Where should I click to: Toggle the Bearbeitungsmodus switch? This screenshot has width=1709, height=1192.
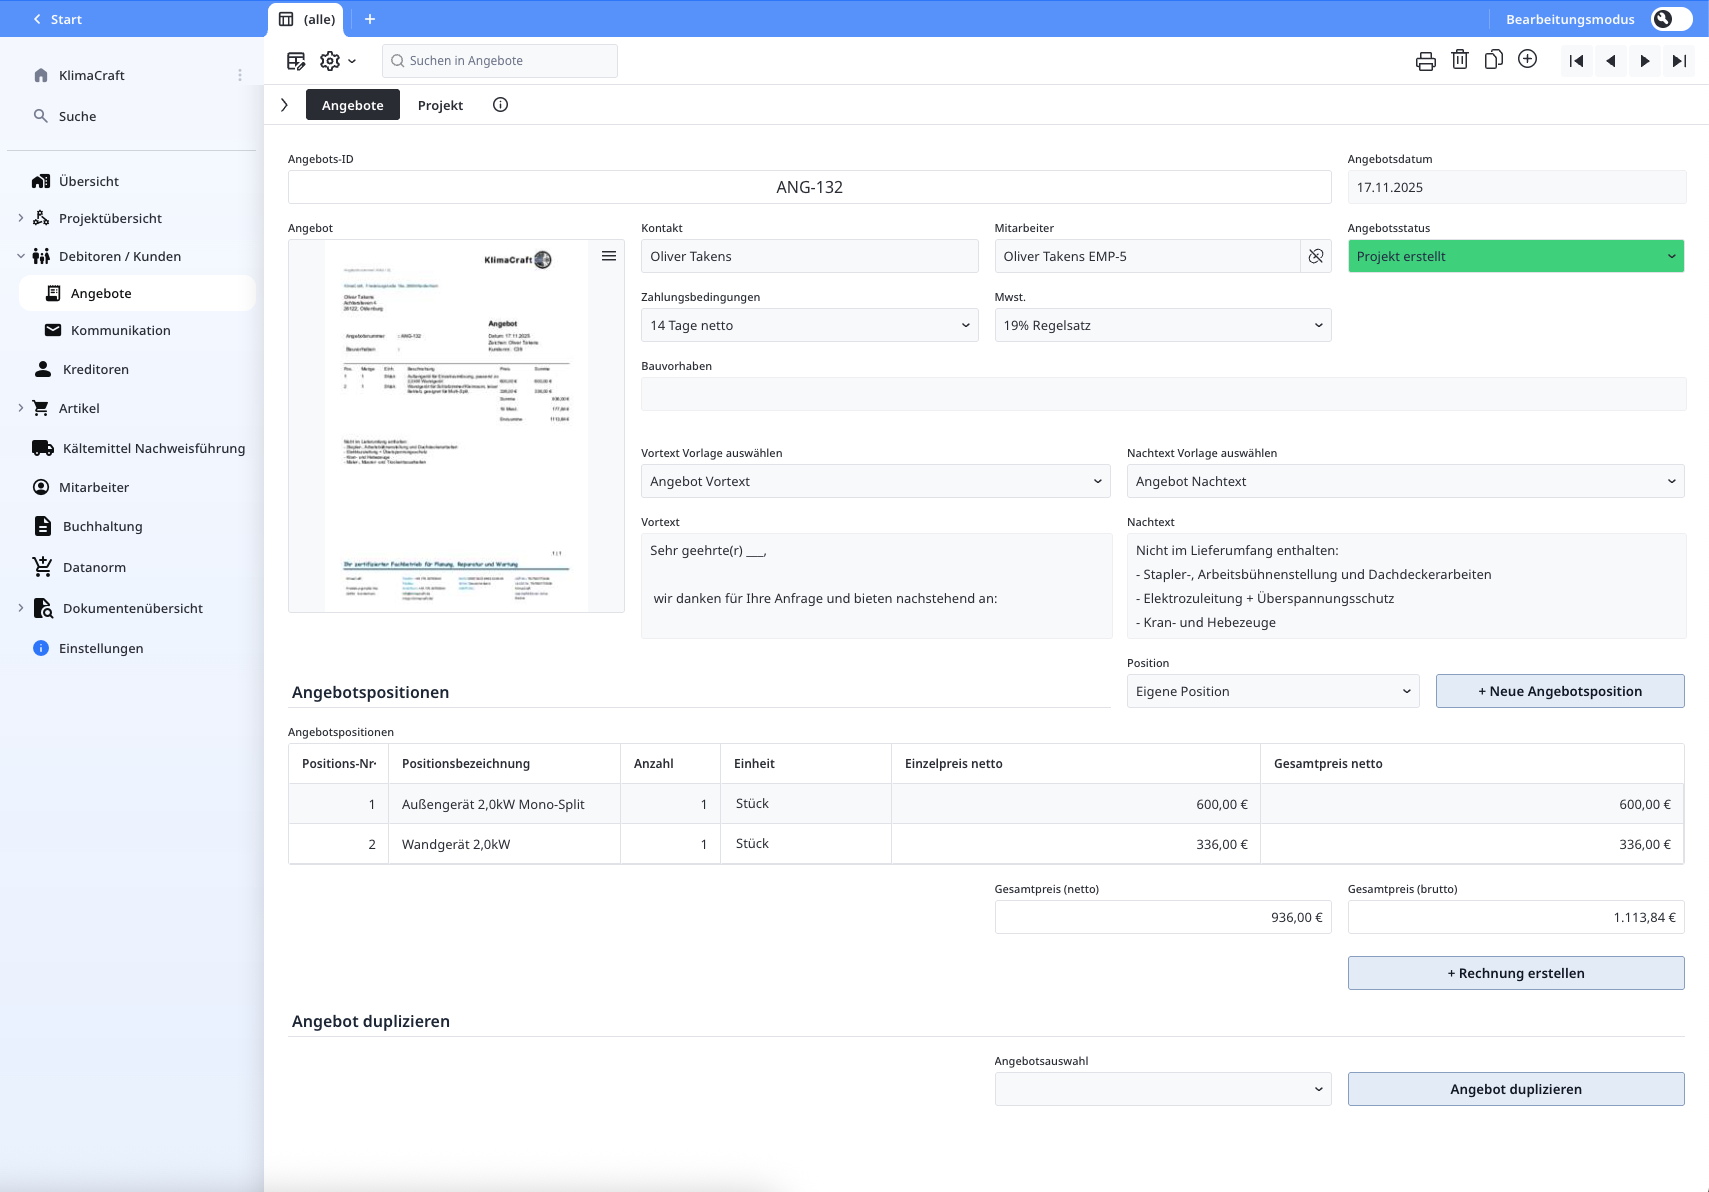(x=1671, y=19)
